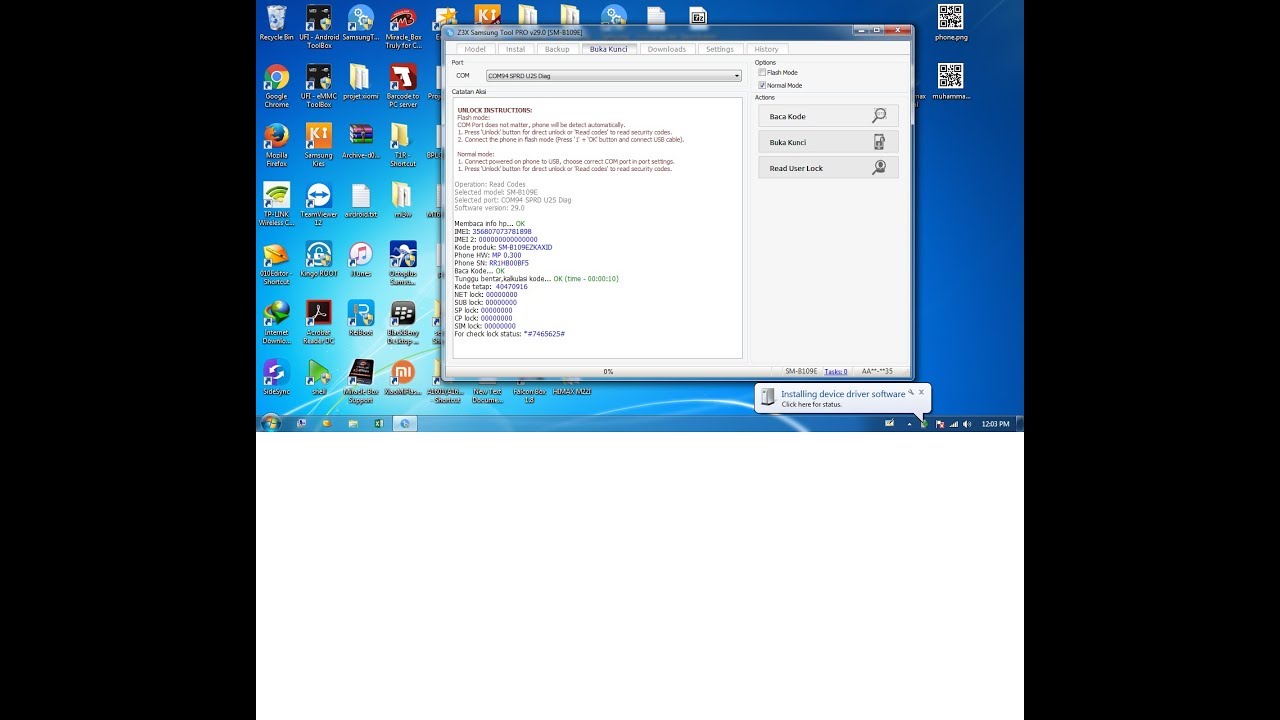The height and width of the screenshot is (720, 1280).
Task: Switch to the Backup tab
Action: click(x=558, y=49)
